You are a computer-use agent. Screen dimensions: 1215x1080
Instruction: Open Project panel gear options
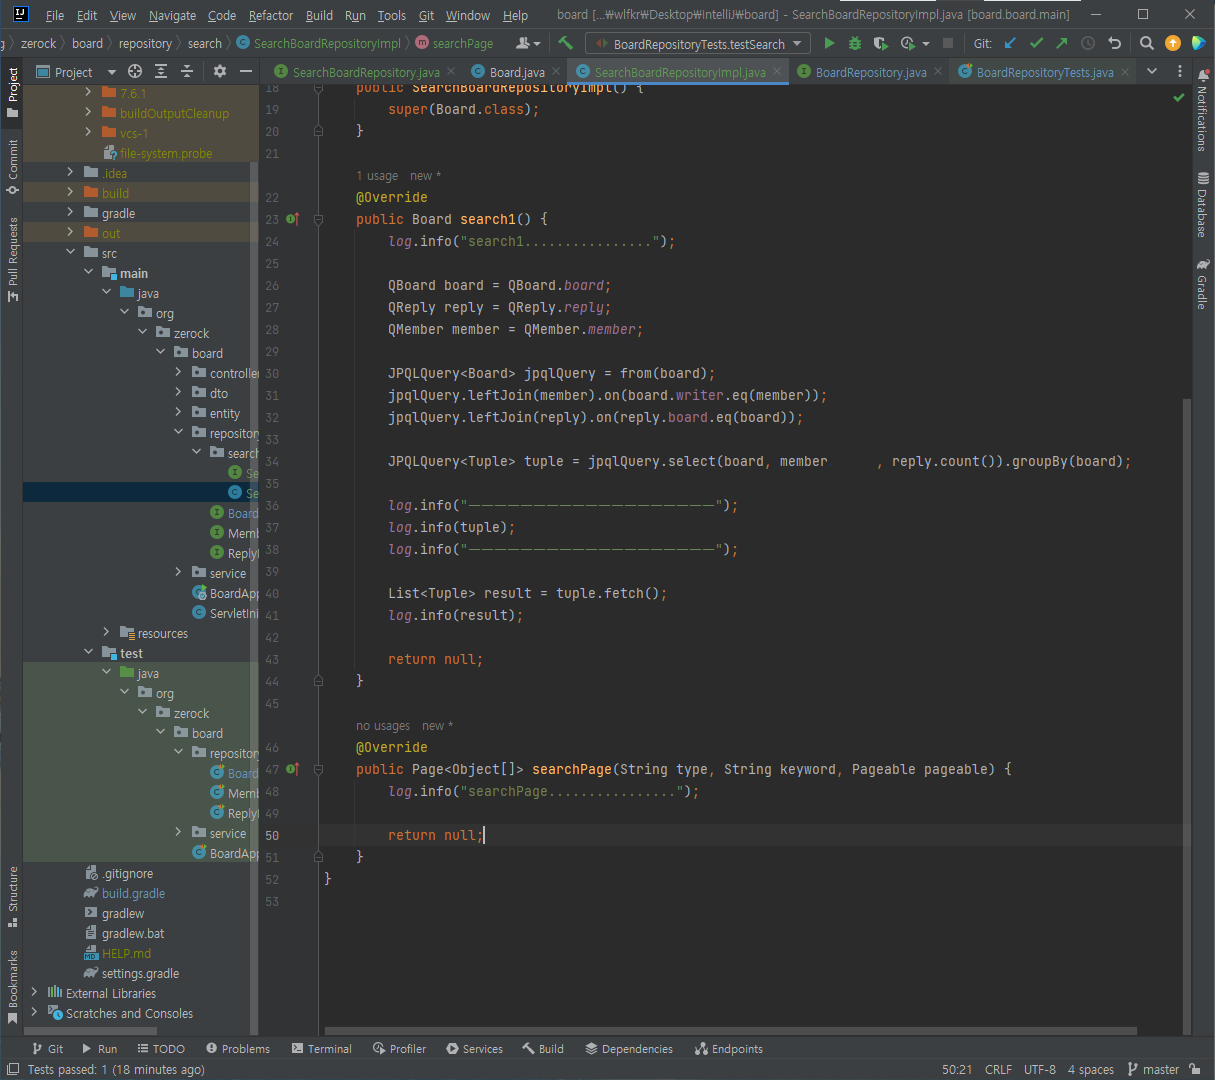220,72
